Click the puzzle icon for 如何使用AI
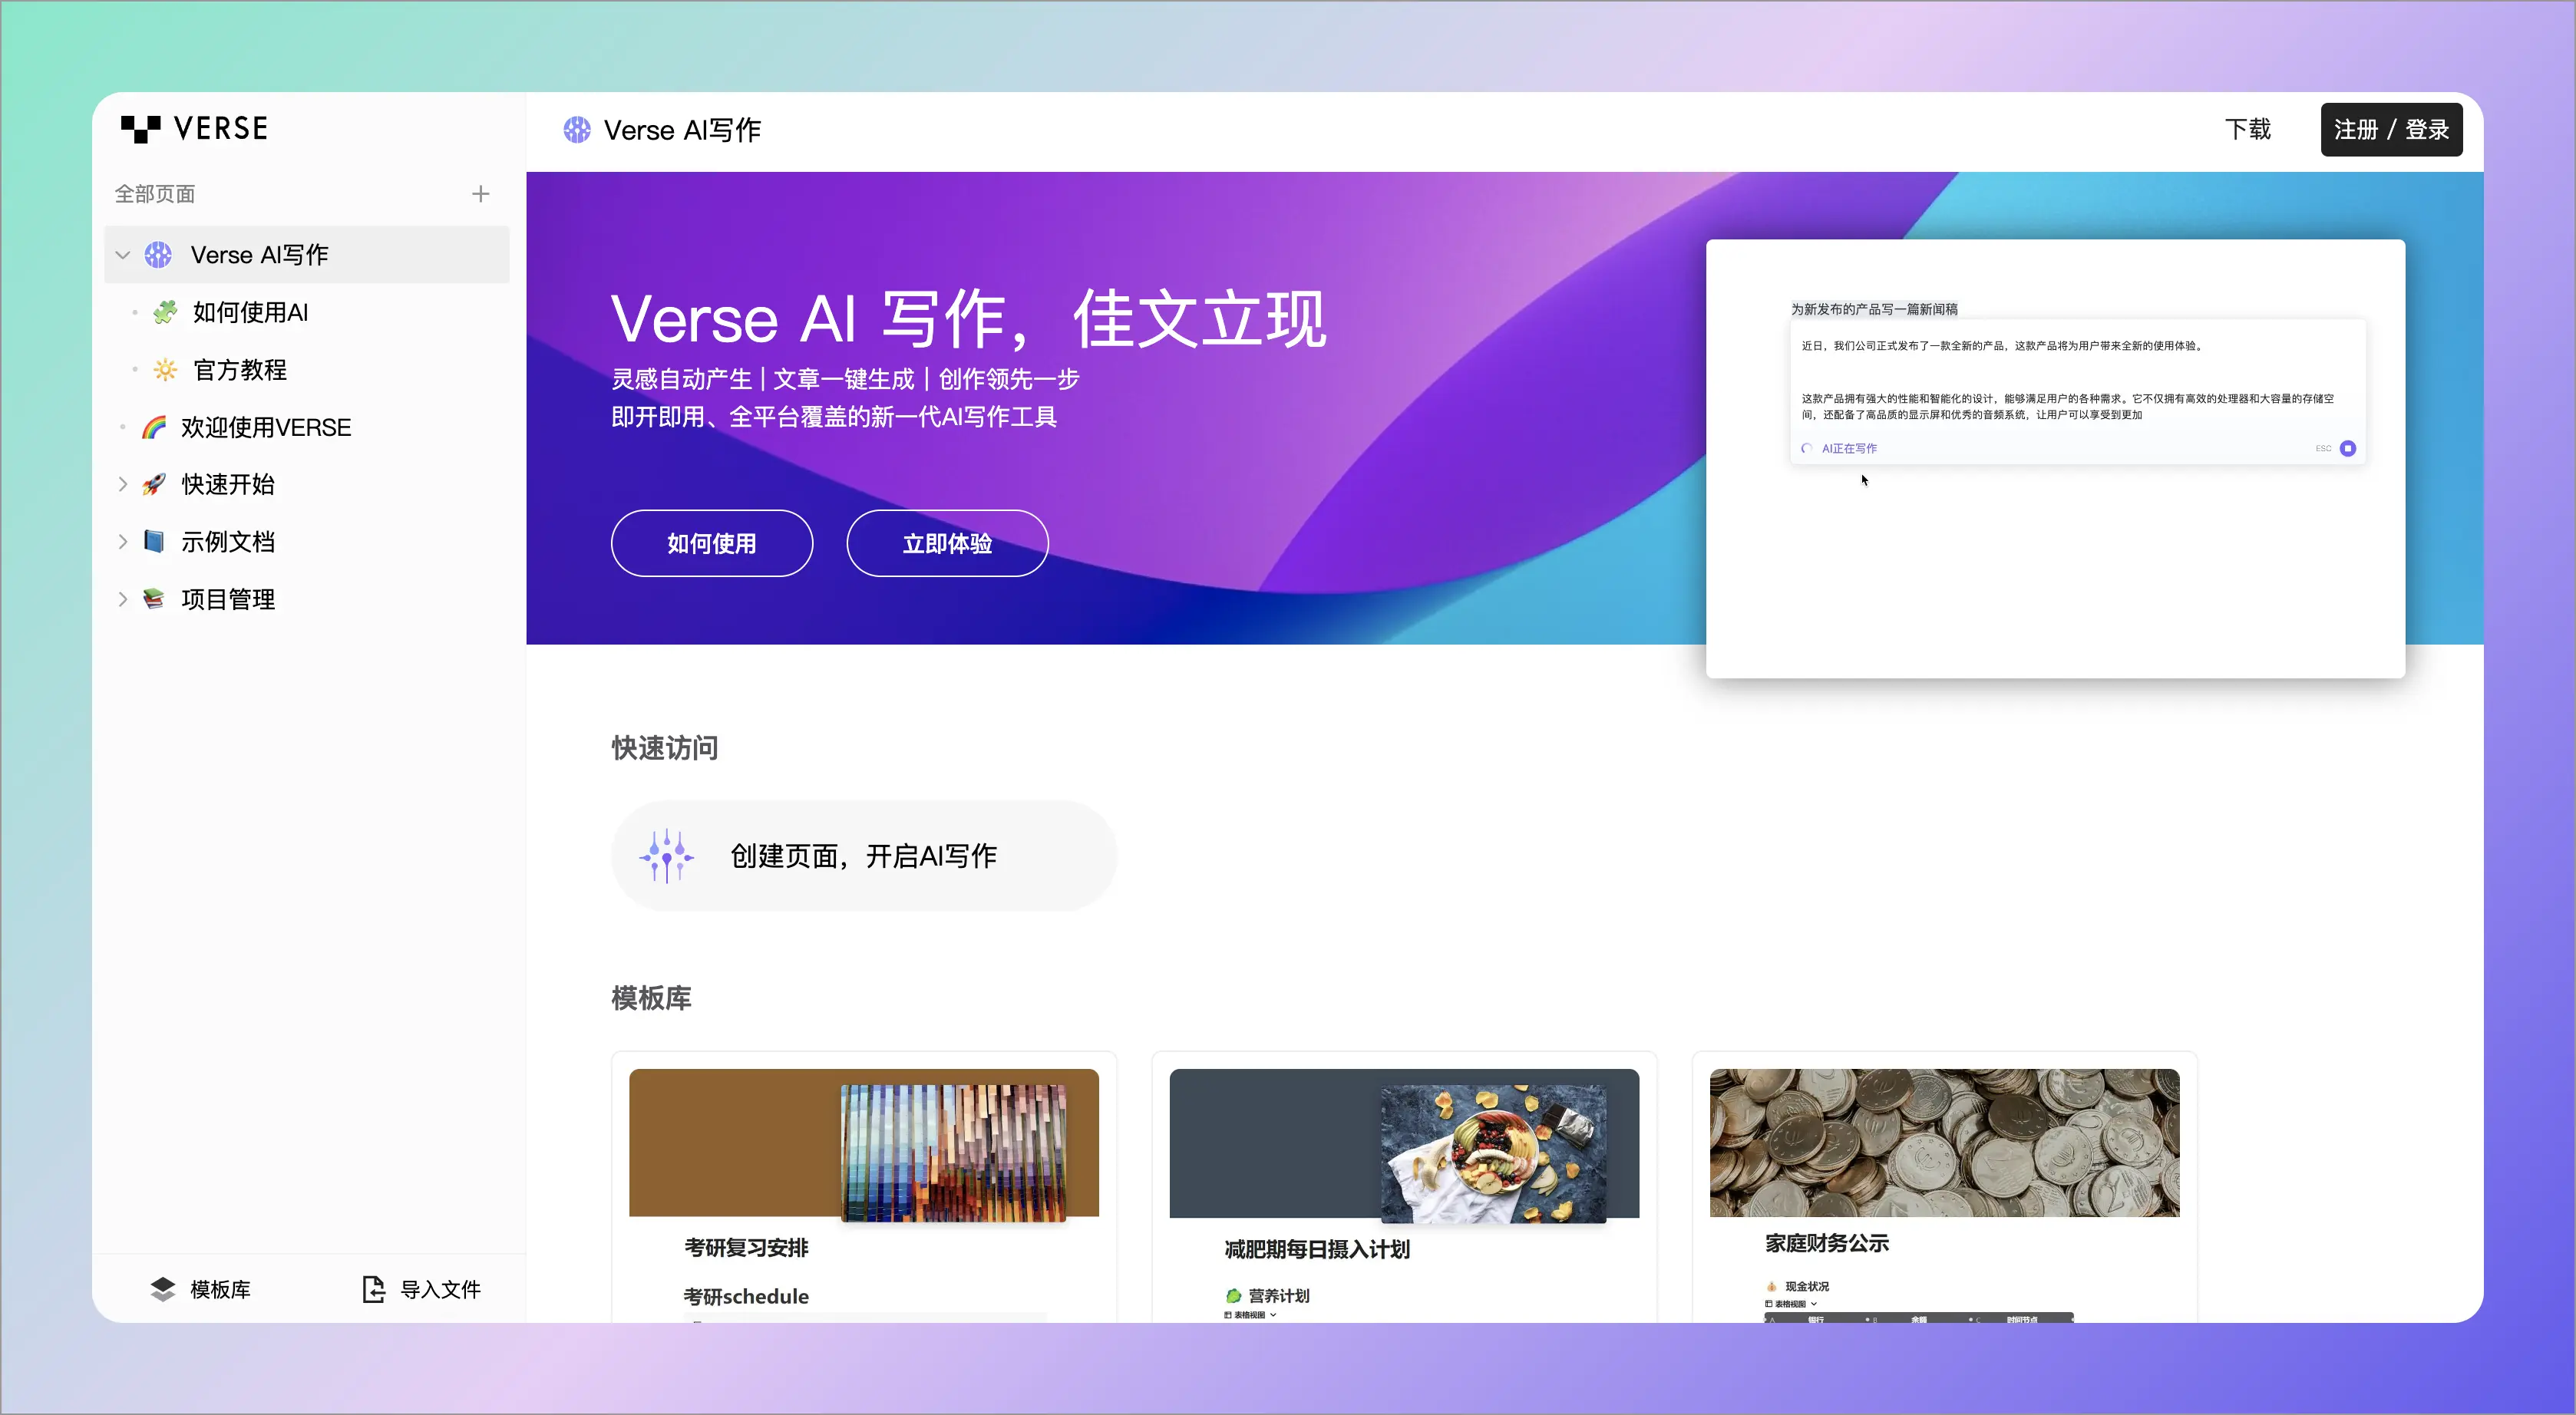Screen dimensions: 2576x1415 coord(165,312)
